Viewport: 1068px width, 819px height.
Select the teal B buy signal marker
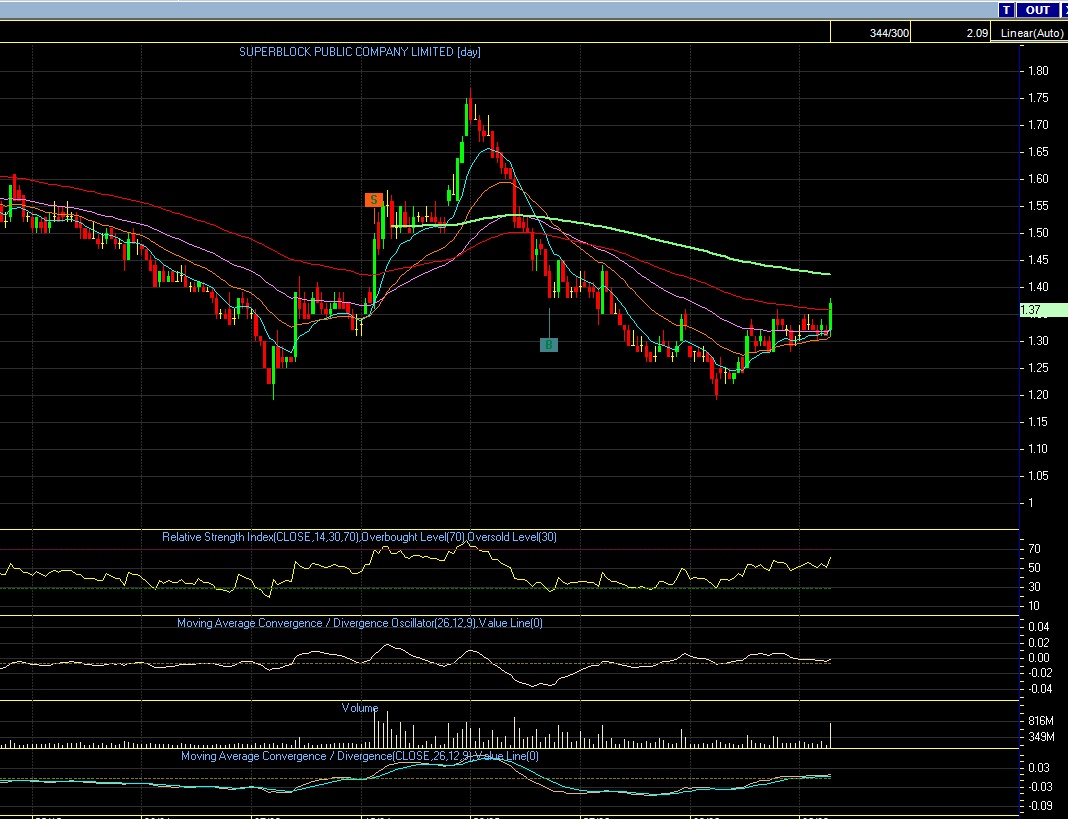point(549,345)
